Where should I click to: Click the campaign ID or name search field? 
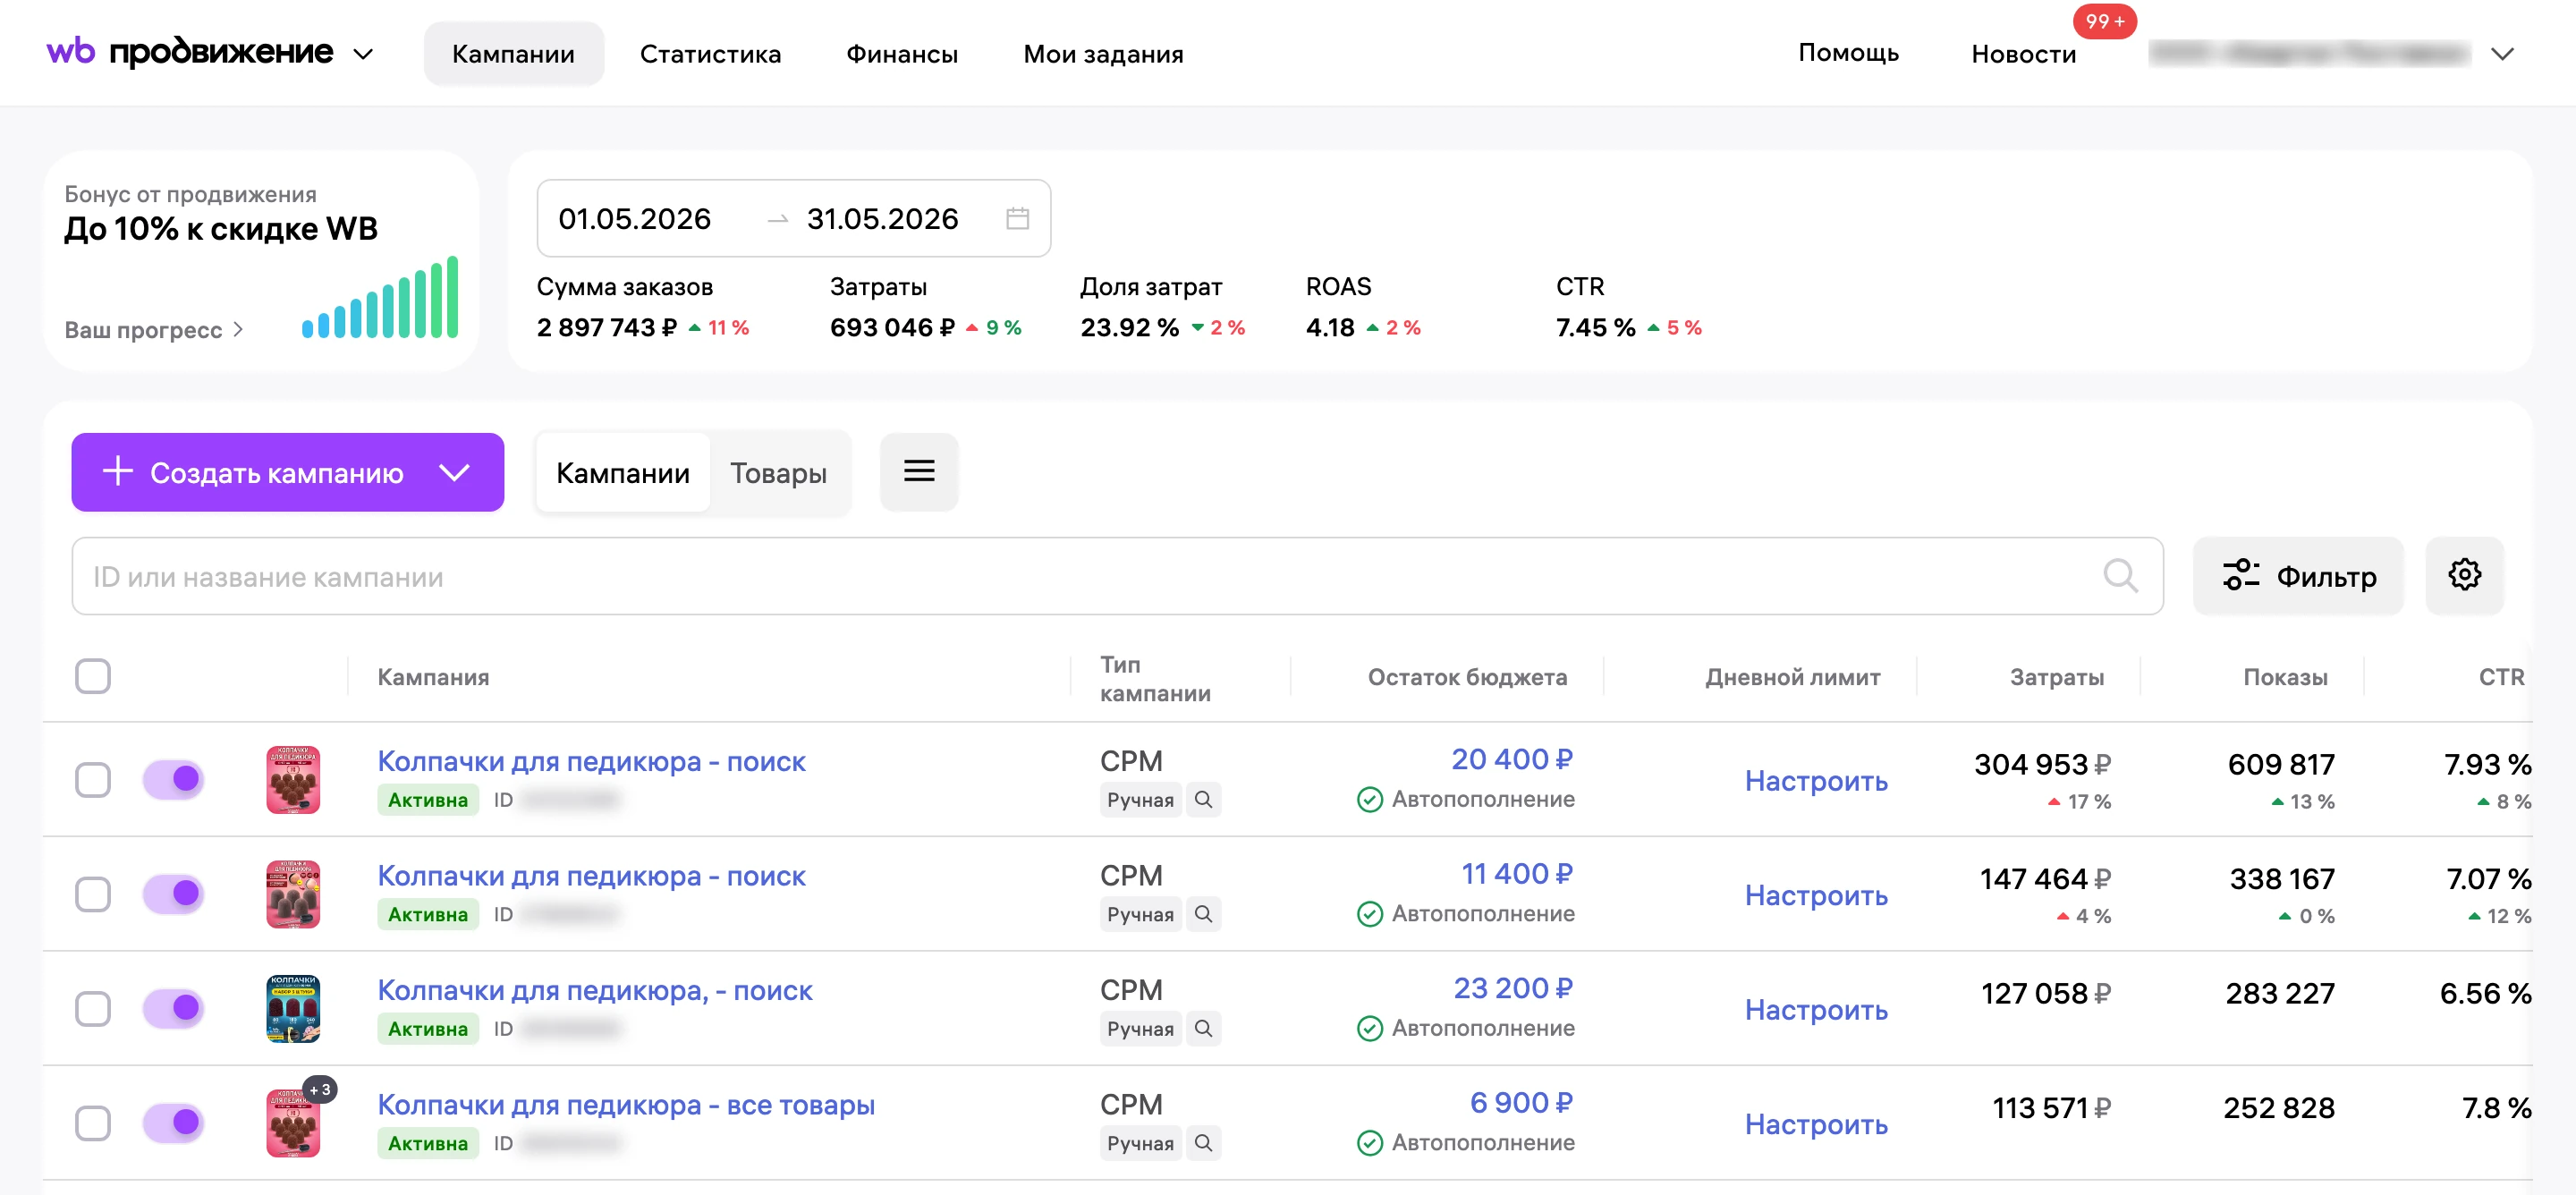[1117, 576]
